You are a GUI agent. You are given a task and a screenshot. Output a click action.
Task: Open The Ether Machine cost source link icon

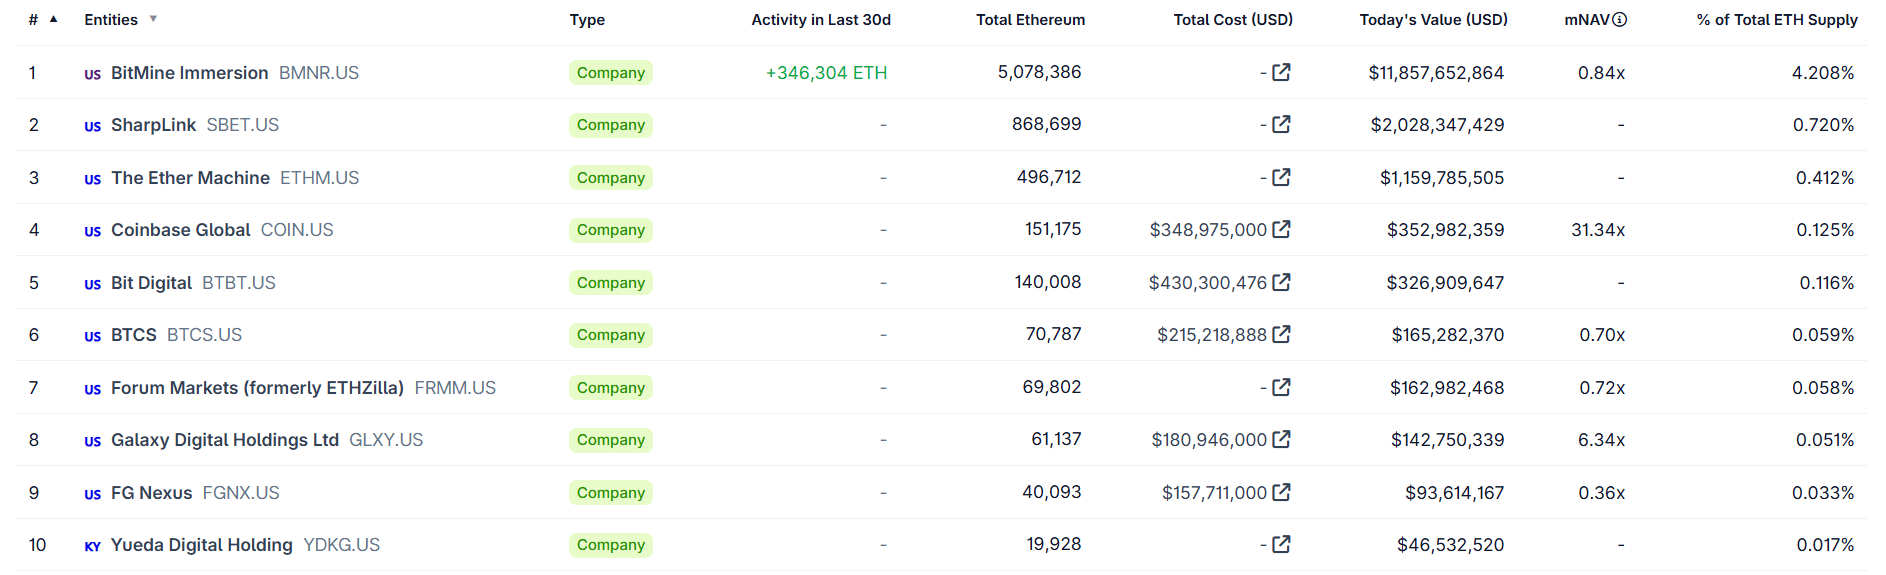(x=1281, y=177)
